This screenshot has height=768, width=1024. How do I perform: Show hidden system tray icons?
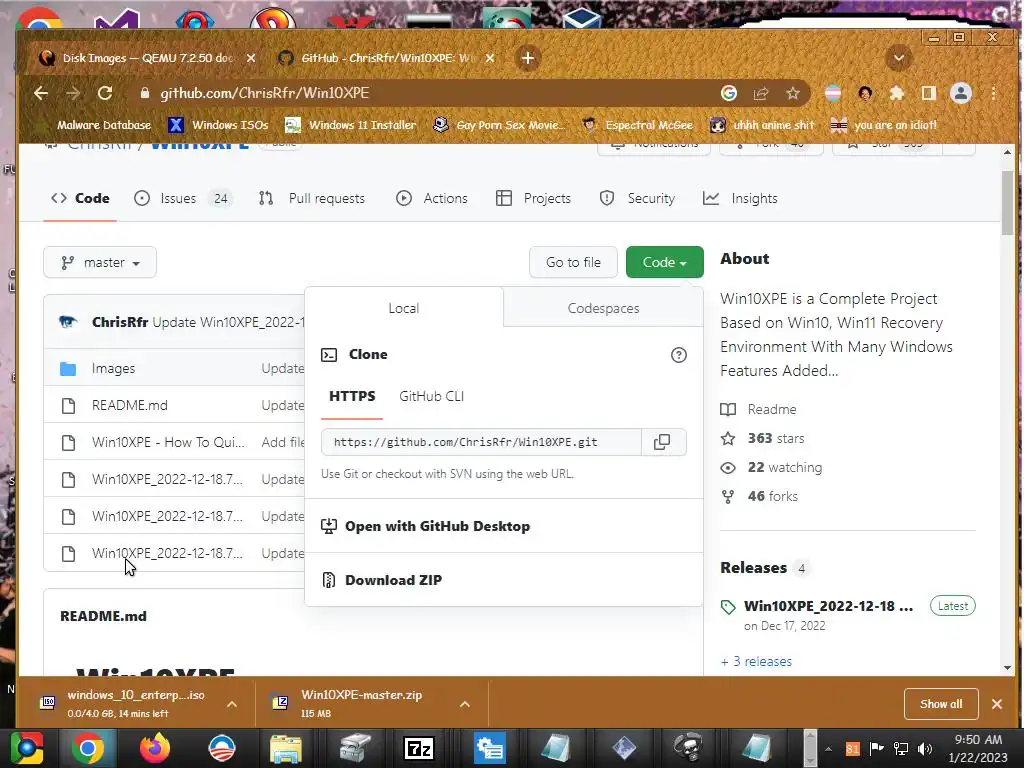coord(828,749)
